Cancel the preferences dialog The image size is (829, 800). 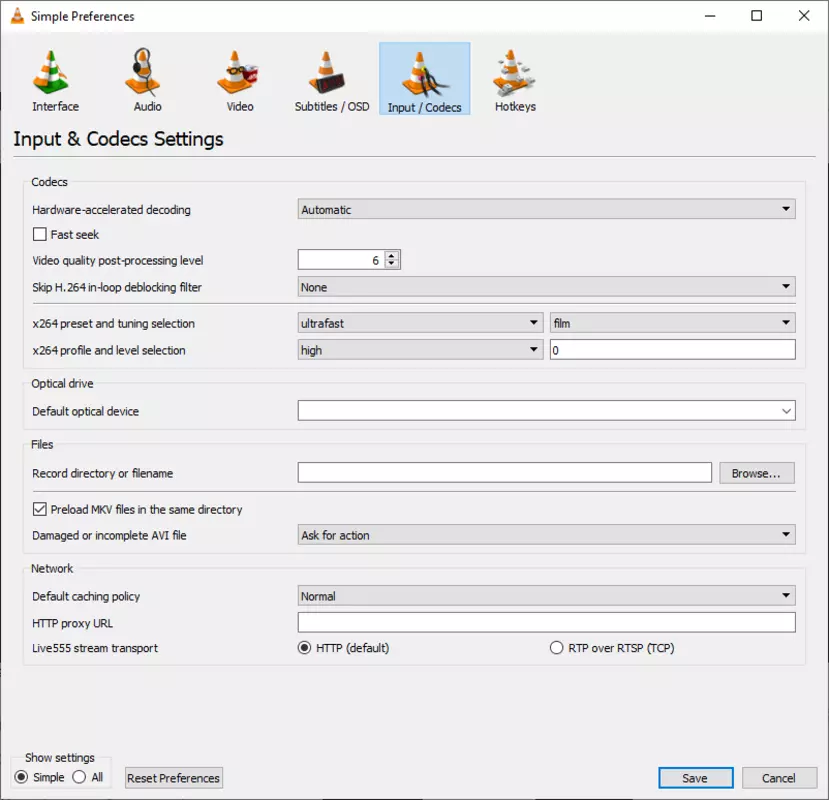[x=779, y=778]
